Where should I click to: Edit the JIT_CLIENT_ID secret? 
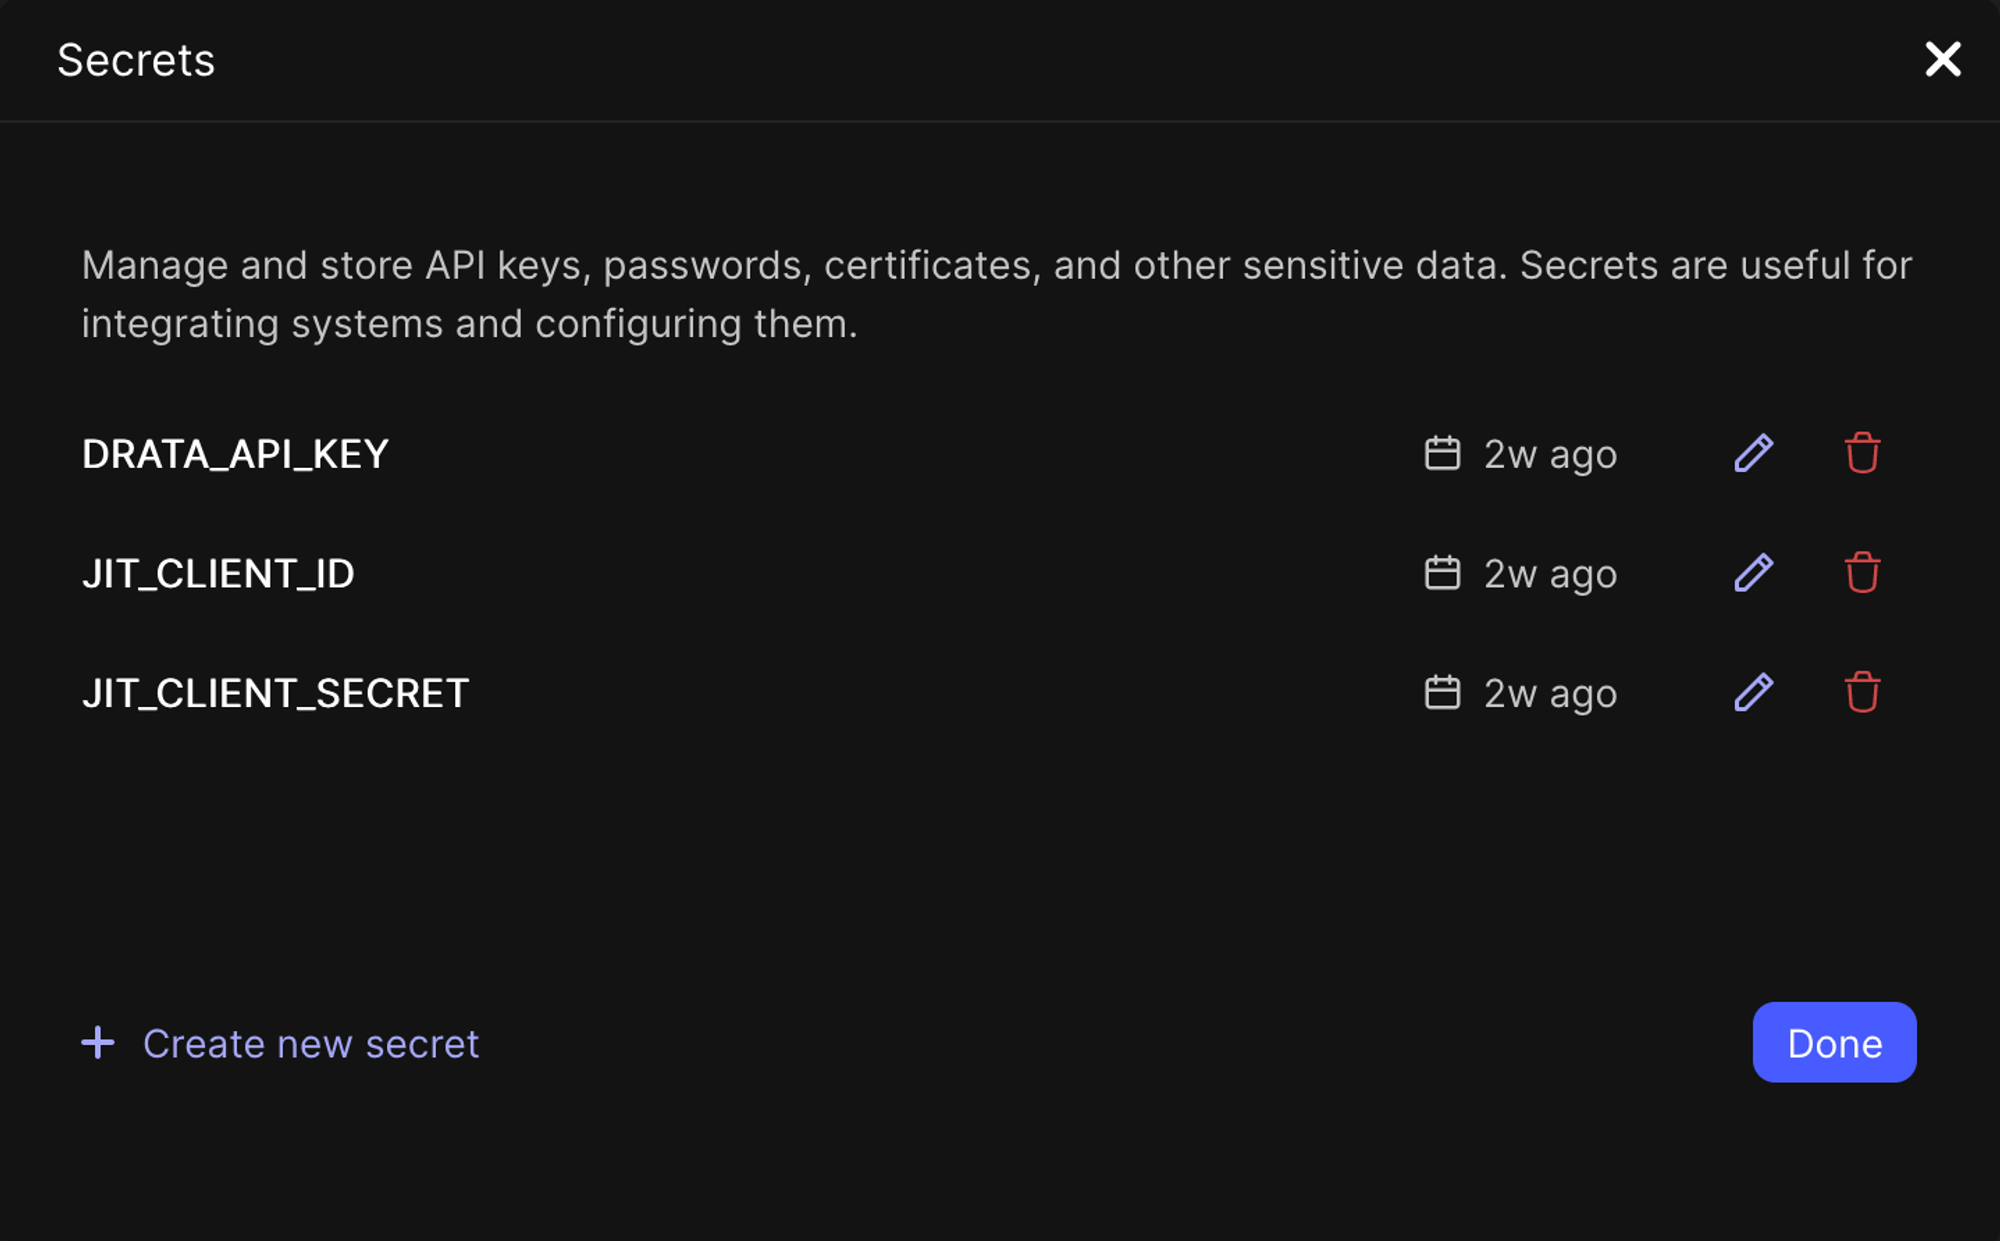coord(1754,573)
